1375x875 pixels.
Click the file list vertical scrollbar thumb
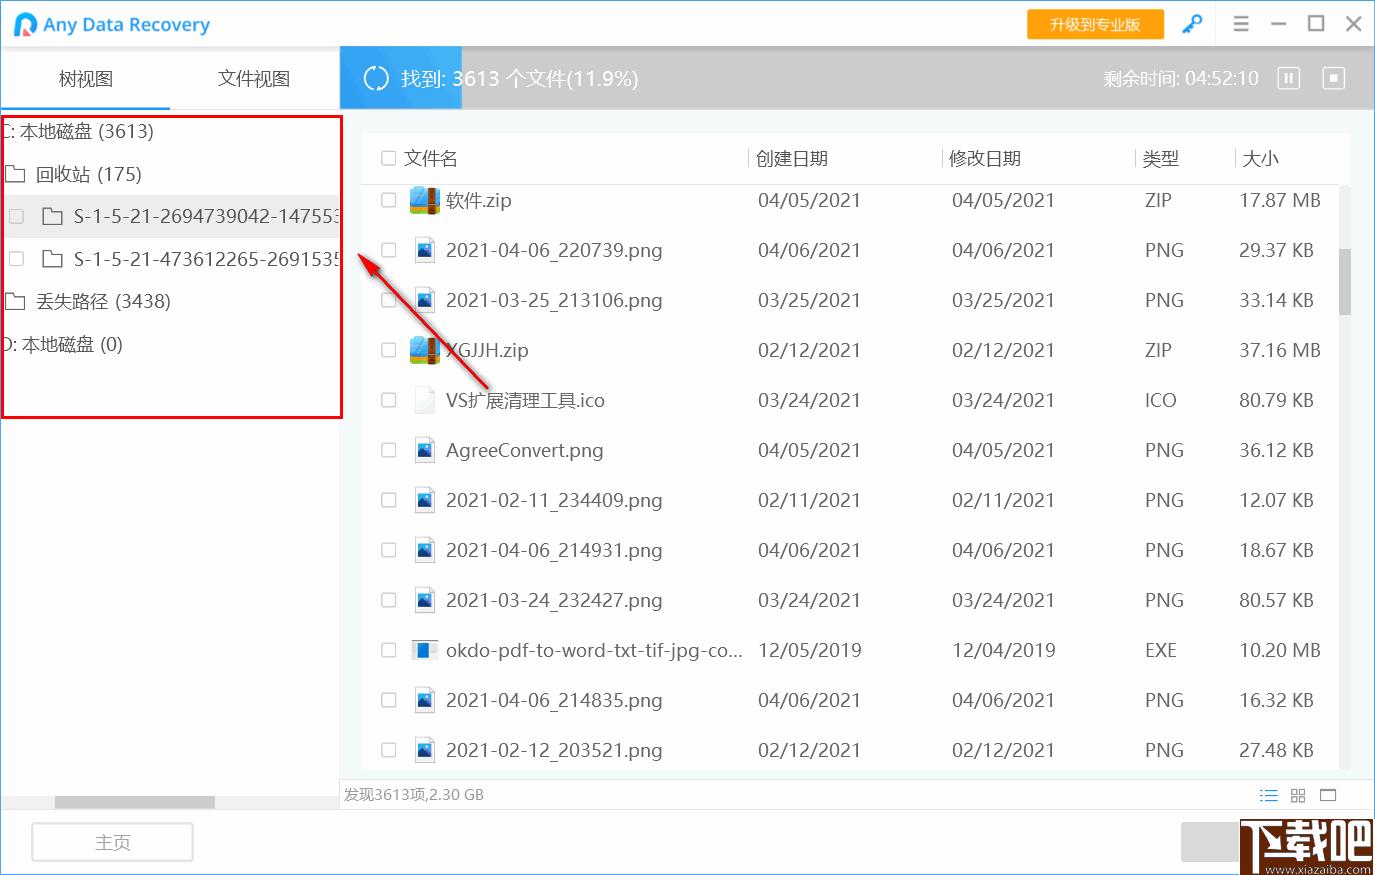coord(1345,282)
